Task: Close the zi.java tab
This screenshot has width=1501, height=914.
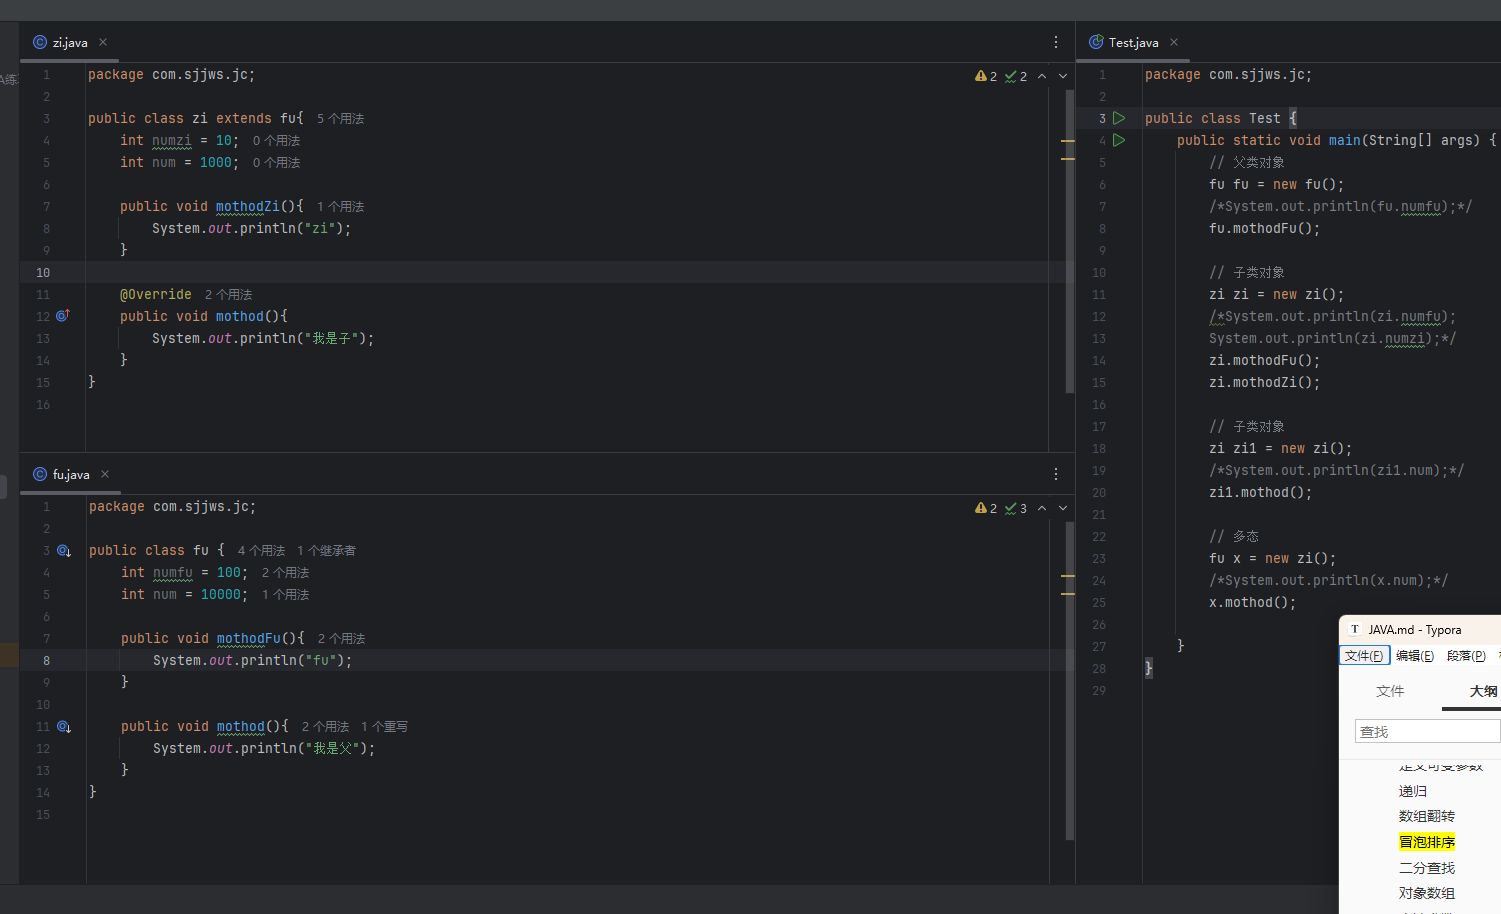Action: [103, 42]
